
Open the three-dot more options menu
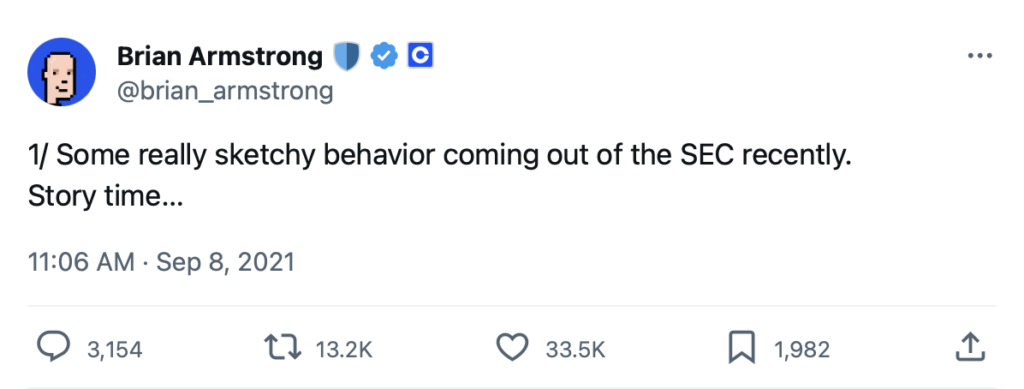pyautogui.click(x=980, y=56)
